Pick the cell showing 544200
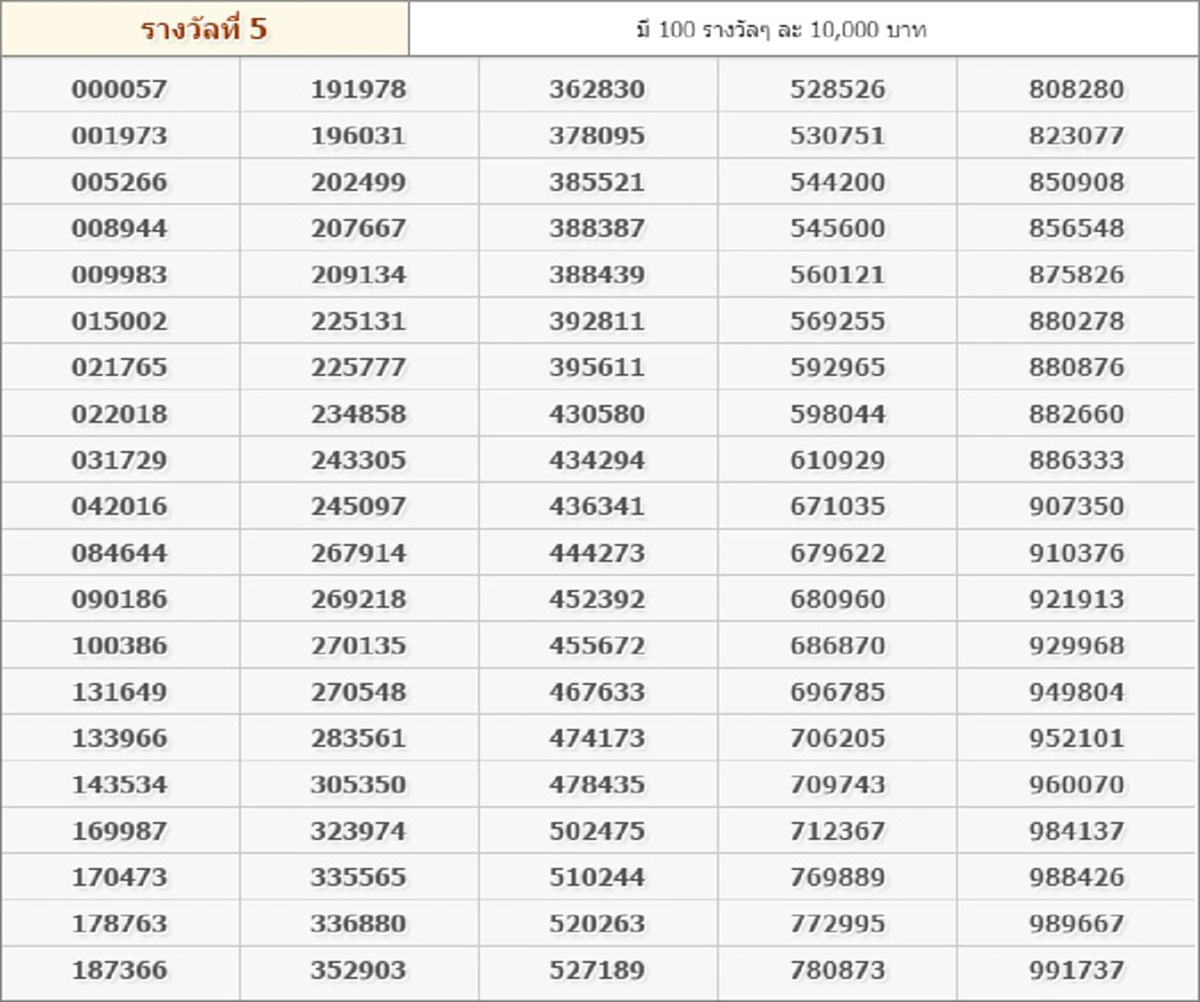The width and height of the screenshot is (1200, 1002). tap(837, 182)
